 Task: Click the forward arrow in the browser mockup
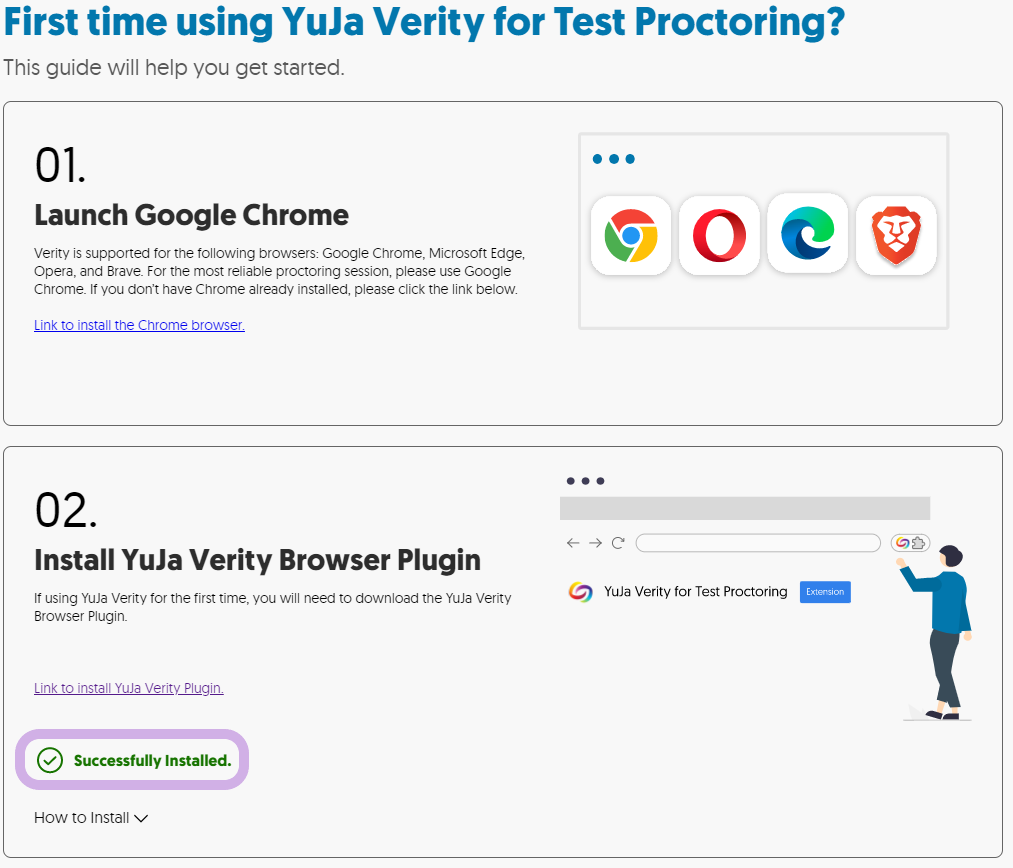click(x=594, y=542)
